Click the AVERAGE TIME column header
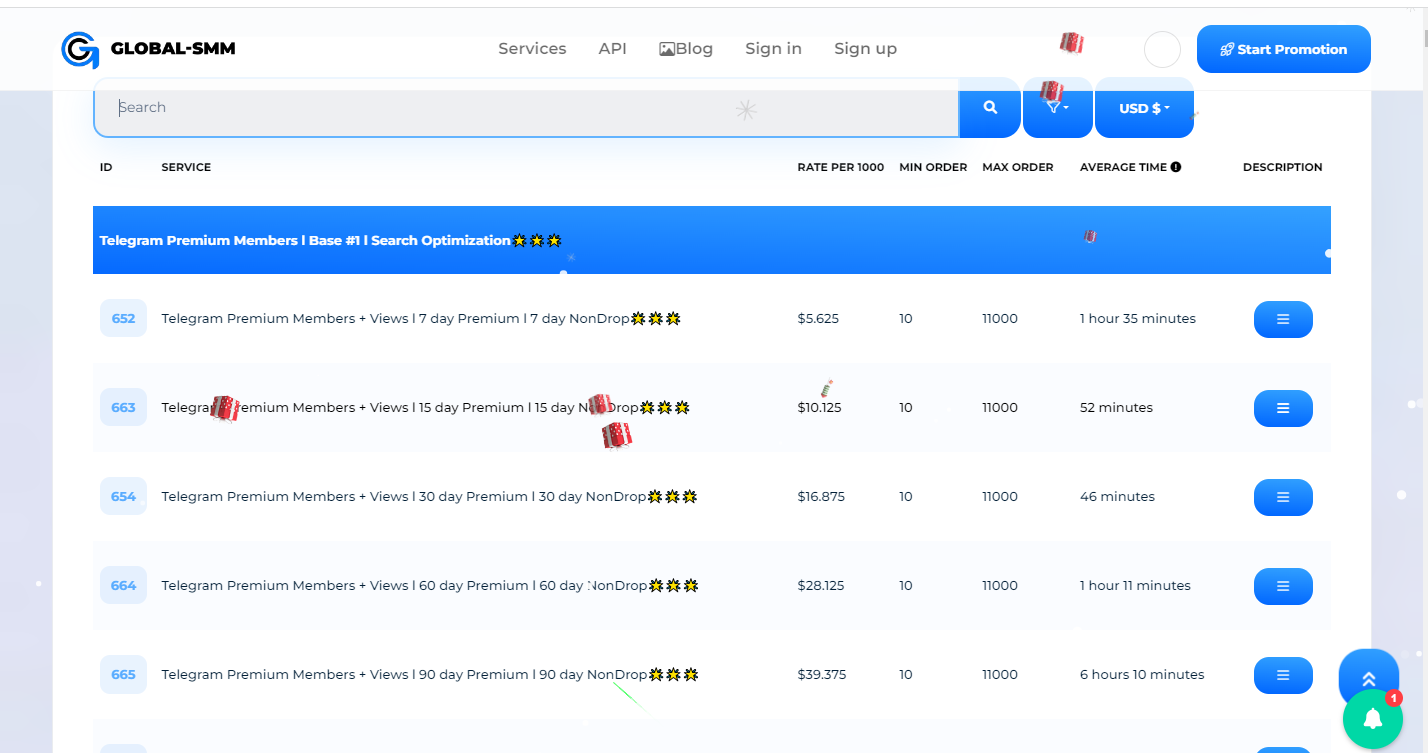 (1123, 167)
